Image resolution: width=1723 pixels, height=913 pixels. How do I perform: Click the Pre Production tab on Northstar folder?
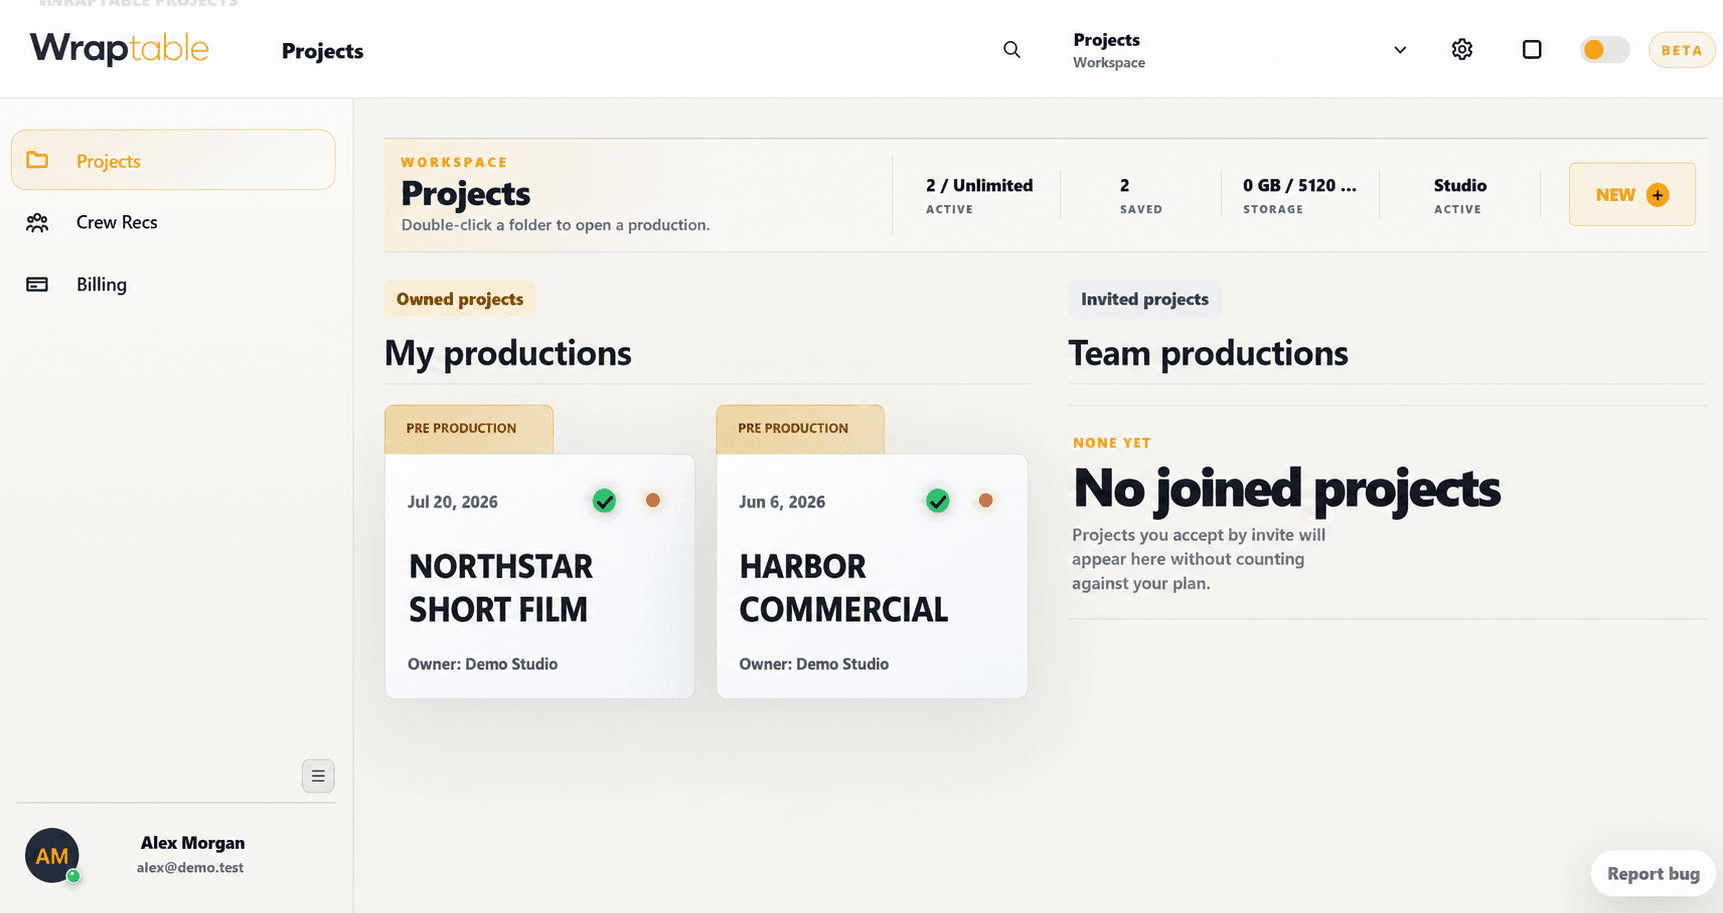point(469,429)
